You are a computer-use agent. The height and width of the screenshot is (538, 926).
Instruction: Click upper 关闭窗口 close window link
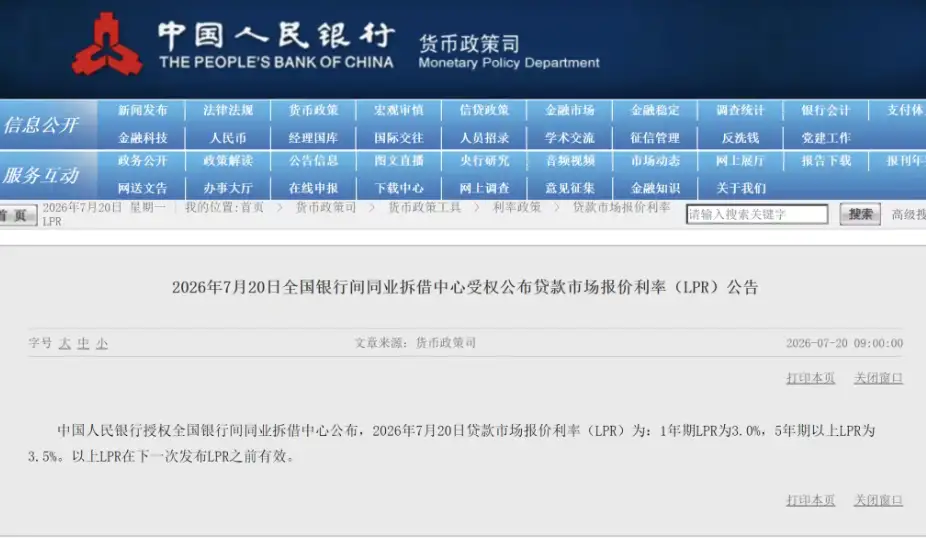(878, 378)
